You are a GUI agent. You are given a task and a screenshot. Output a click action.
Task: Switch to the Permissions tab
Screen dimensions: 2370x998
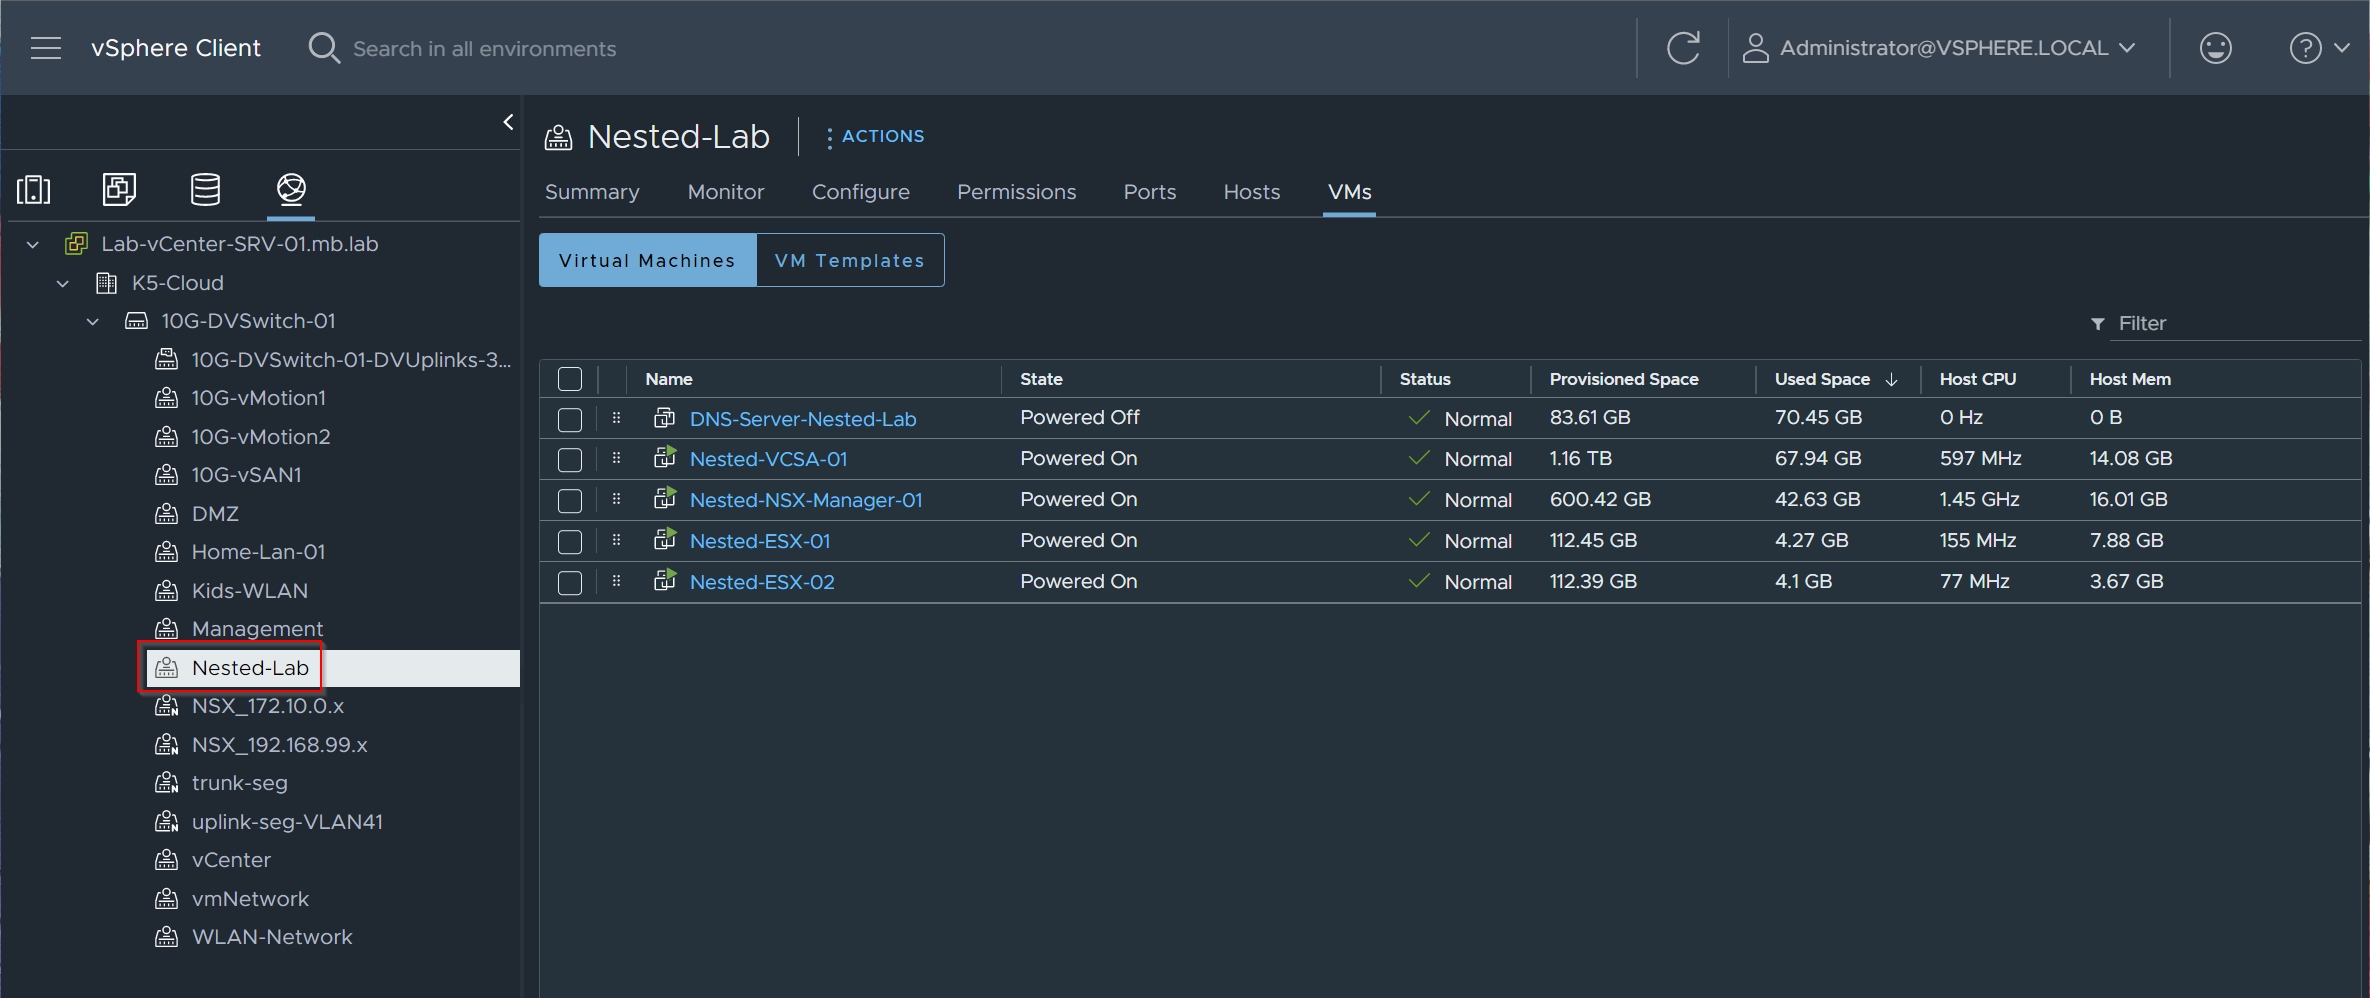pos(1017,192)
